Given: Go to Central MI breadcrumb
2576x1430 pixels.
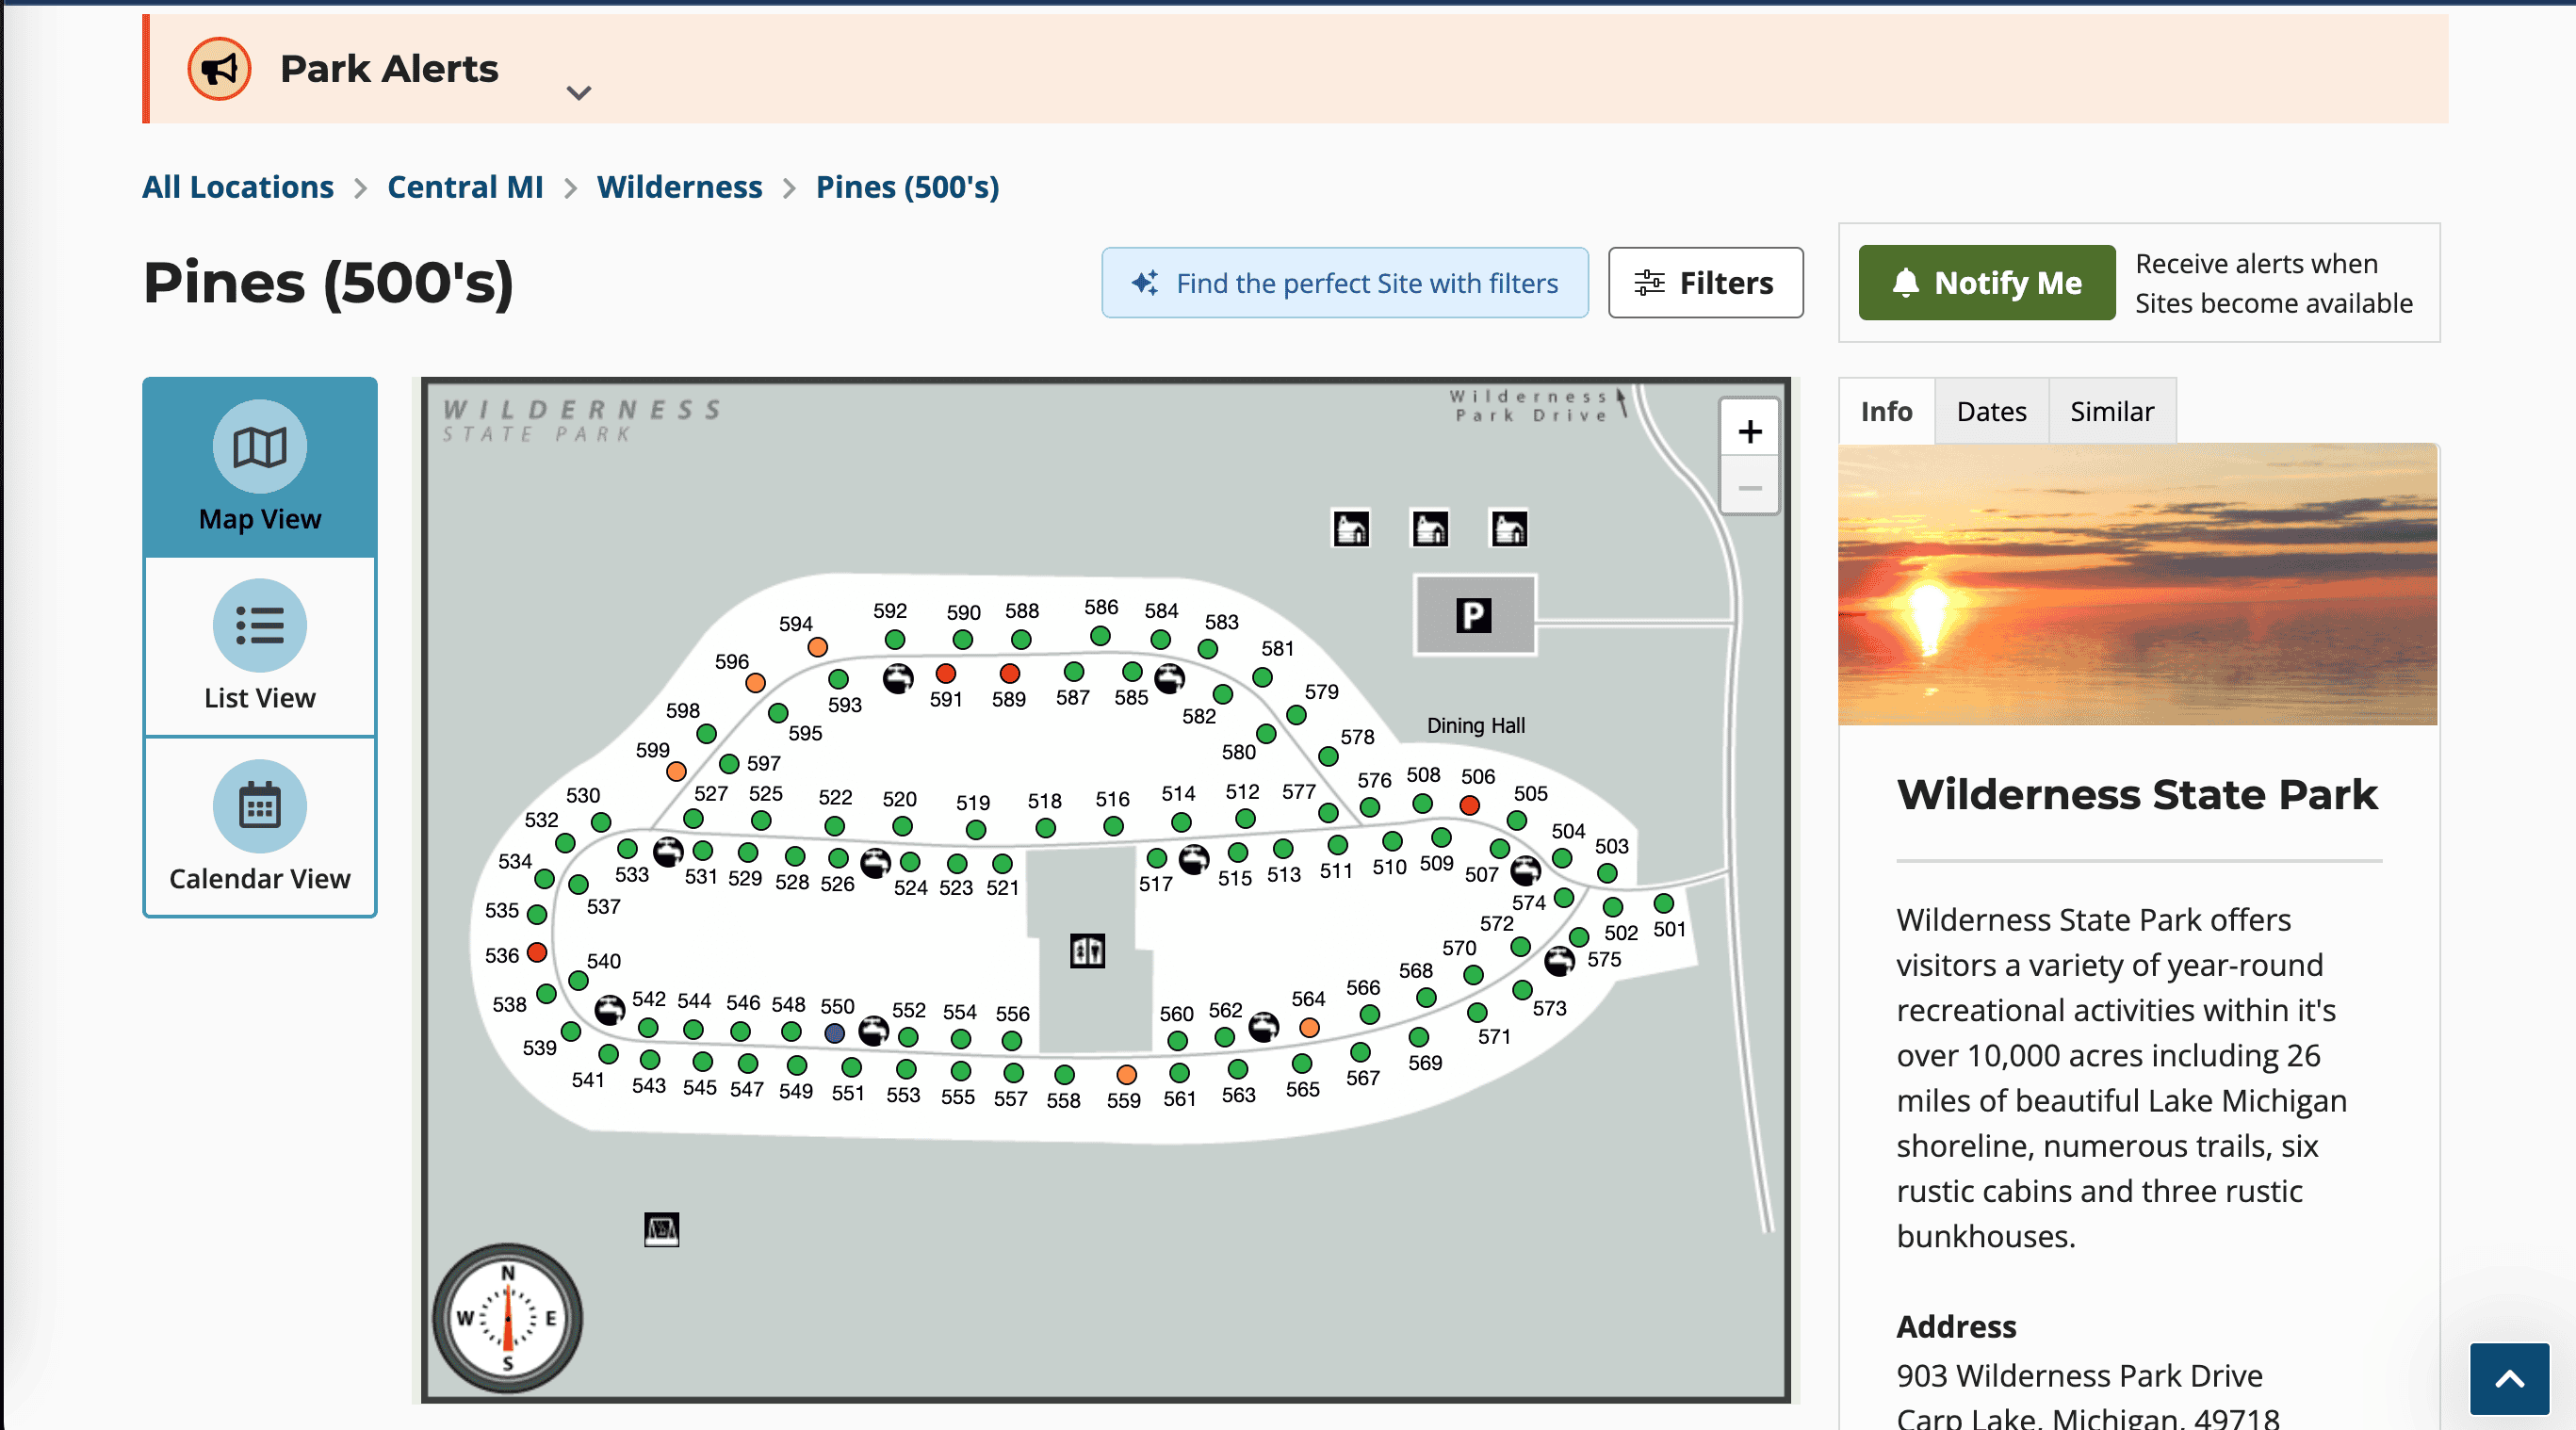Looking at the screenshot, I should tap(465, 187).
